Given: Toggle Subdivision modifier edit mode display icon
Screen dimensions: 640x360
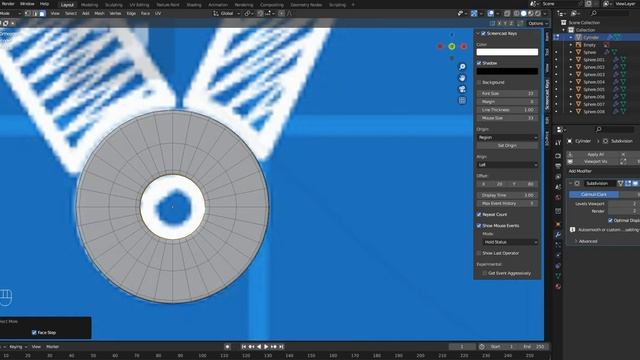Looking at the screenshot, I should pyautogui.click(x=628, y=184).
